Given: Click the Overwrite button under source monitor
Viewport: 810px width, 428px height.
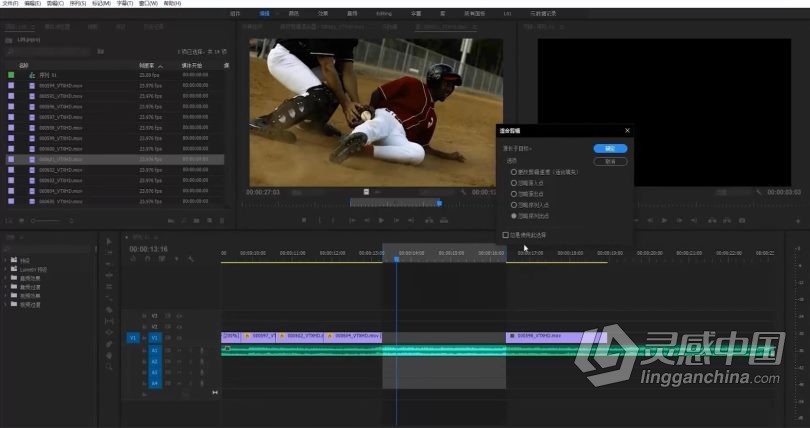Looking at the screenshot, I should 444,220.
